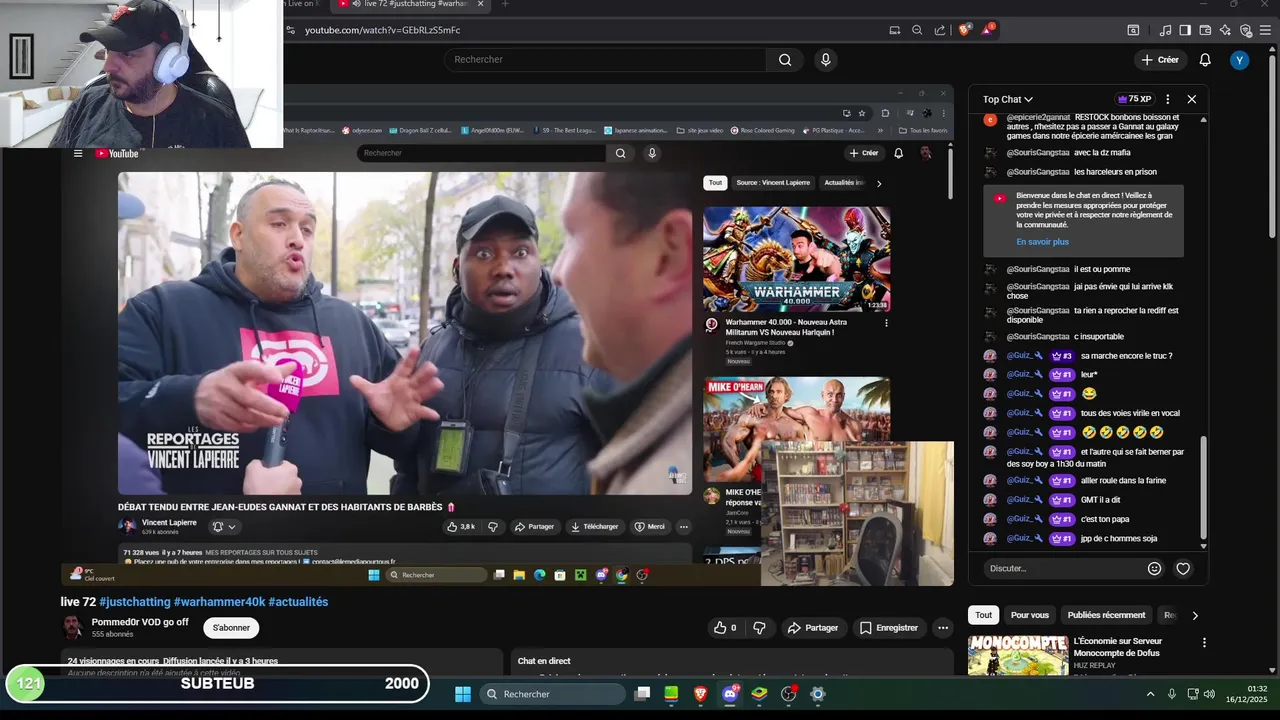Select the Publiées récemment chip

1106,615
